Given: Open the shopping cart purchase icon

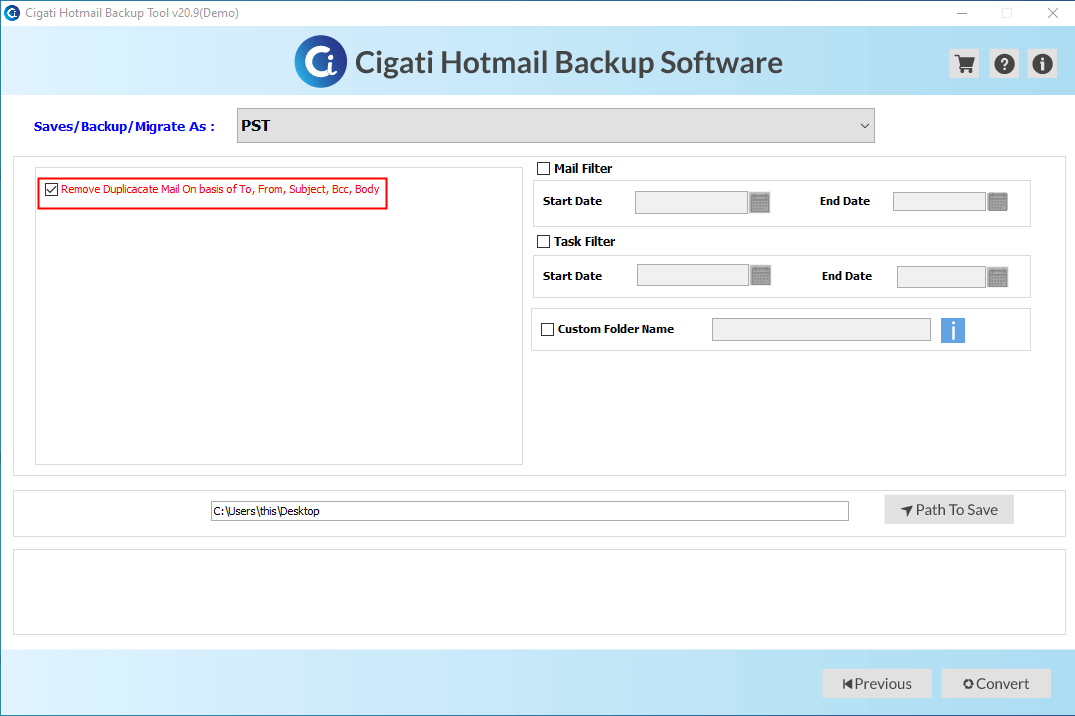Looking at the screenshot, I should pyautogui.click(x=965, y=64).
